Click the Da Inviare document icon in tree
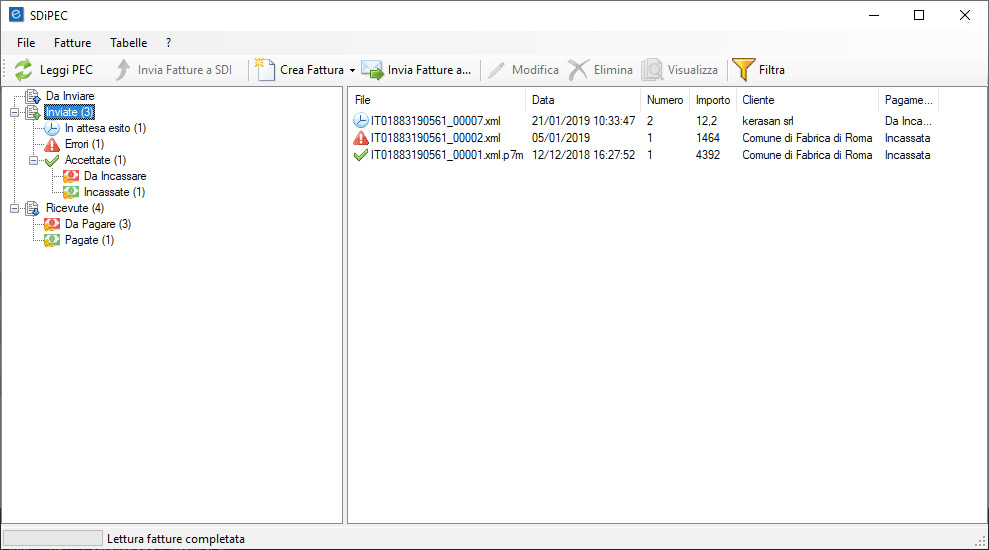This screenshot has width=989, height=550. click(32, 97)
